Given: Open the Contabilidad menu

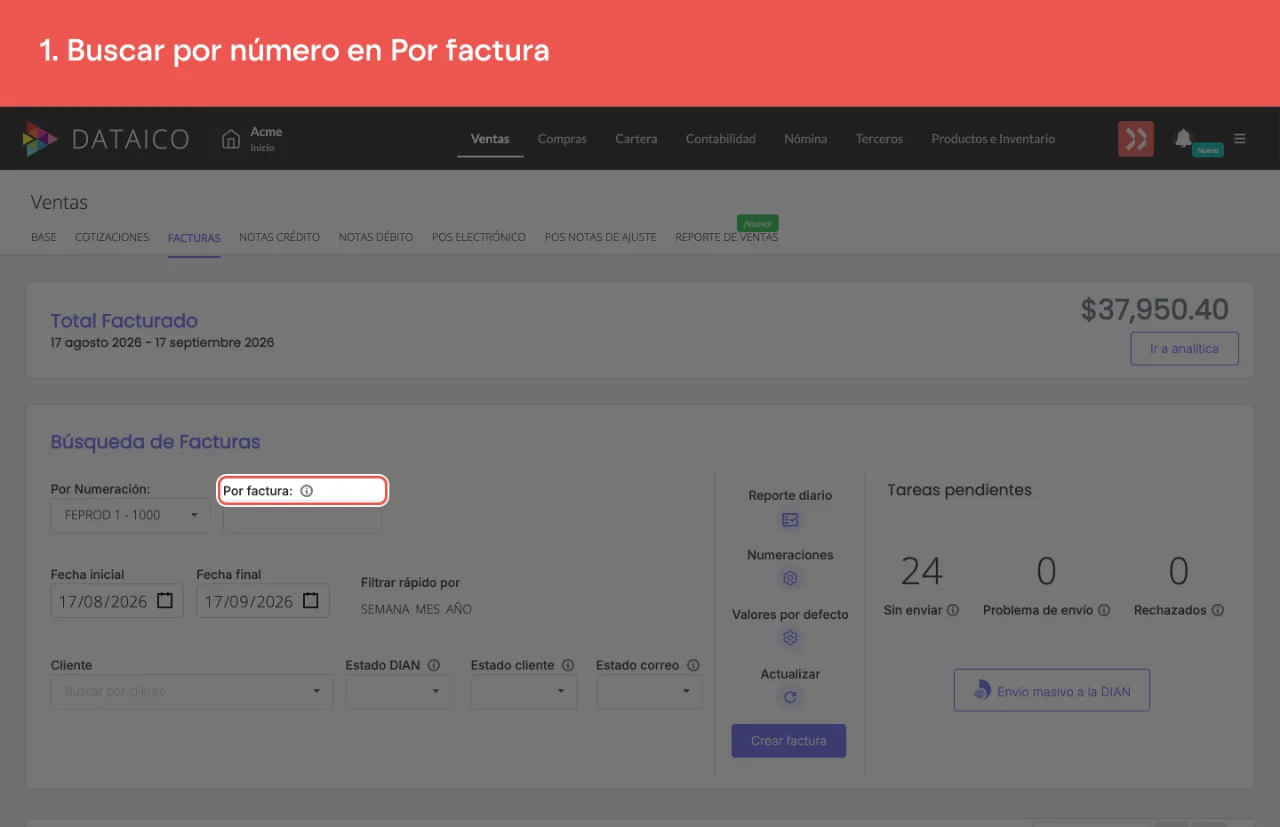Looking at the screenshot, I should [x=721, y=139].
